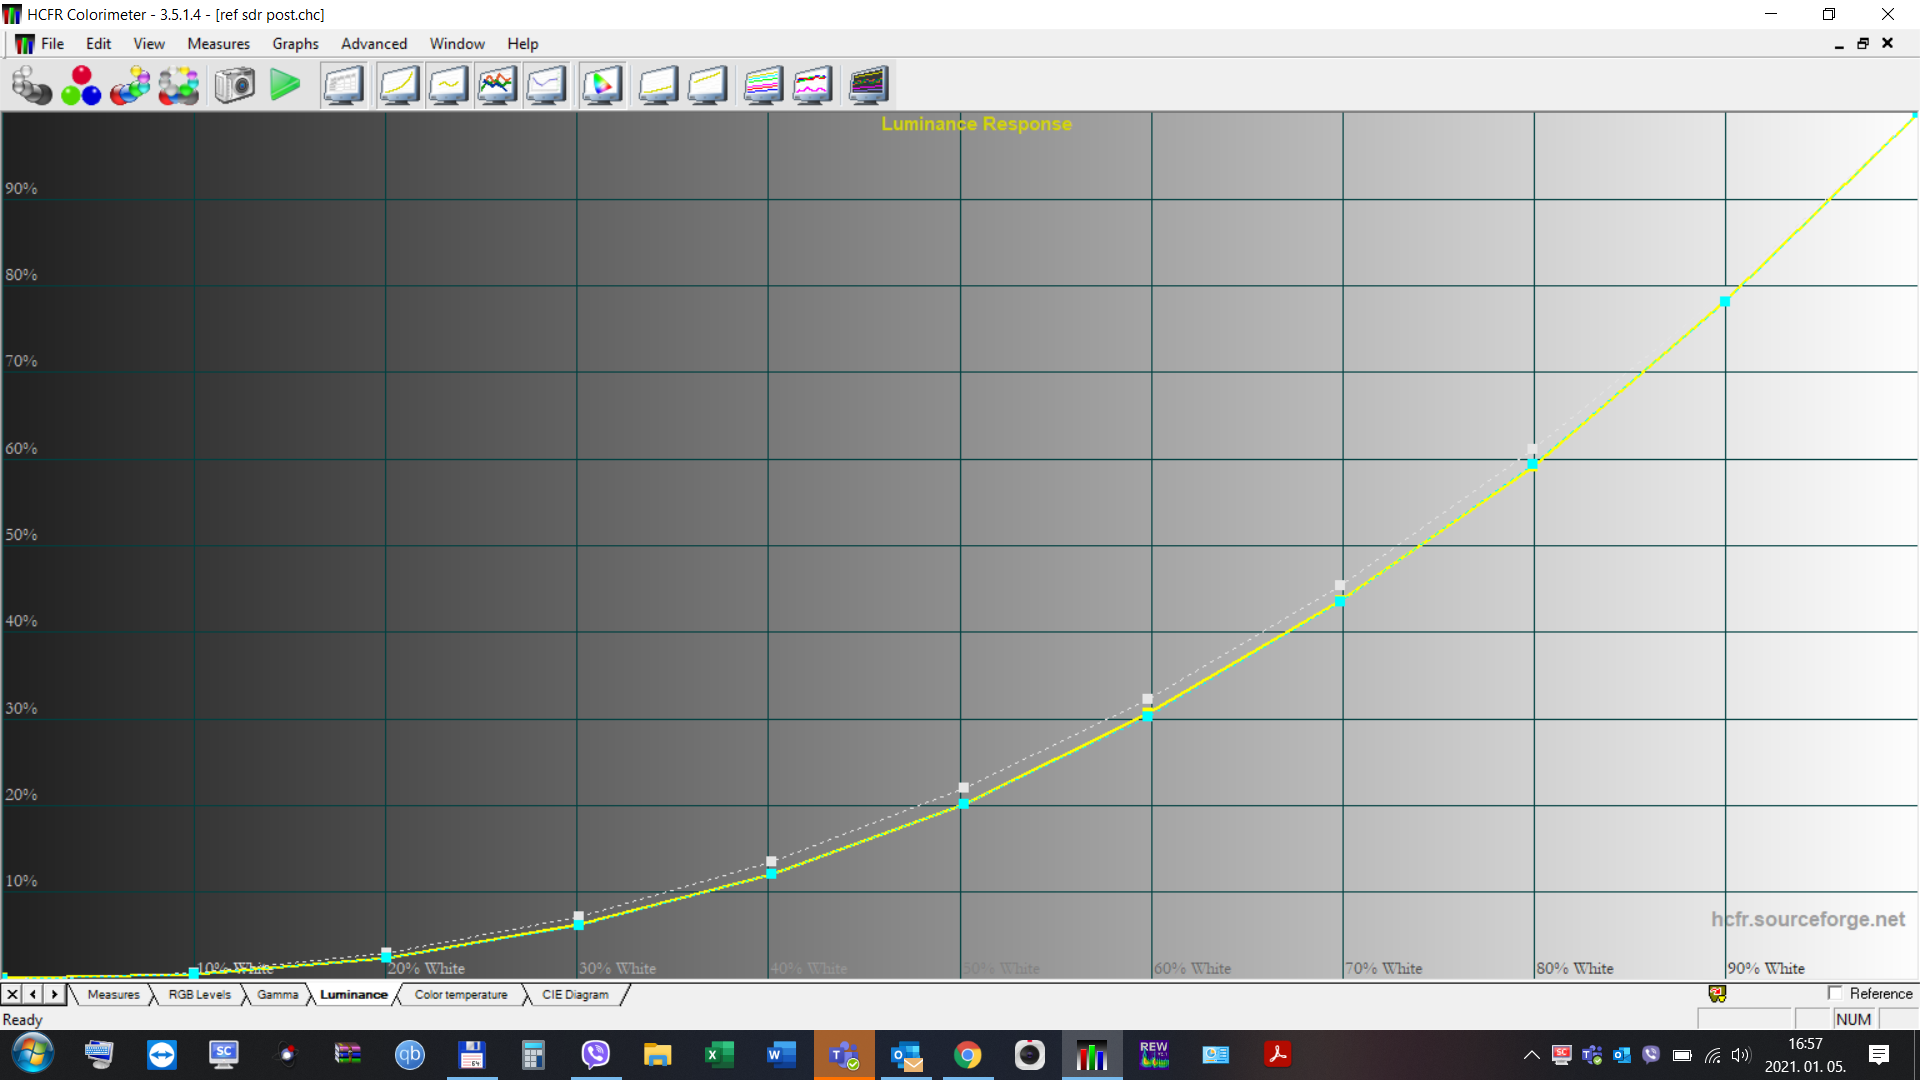1920x1080 pixels.
Task: Open the Graphs menu
Action: tap(295, 43)
